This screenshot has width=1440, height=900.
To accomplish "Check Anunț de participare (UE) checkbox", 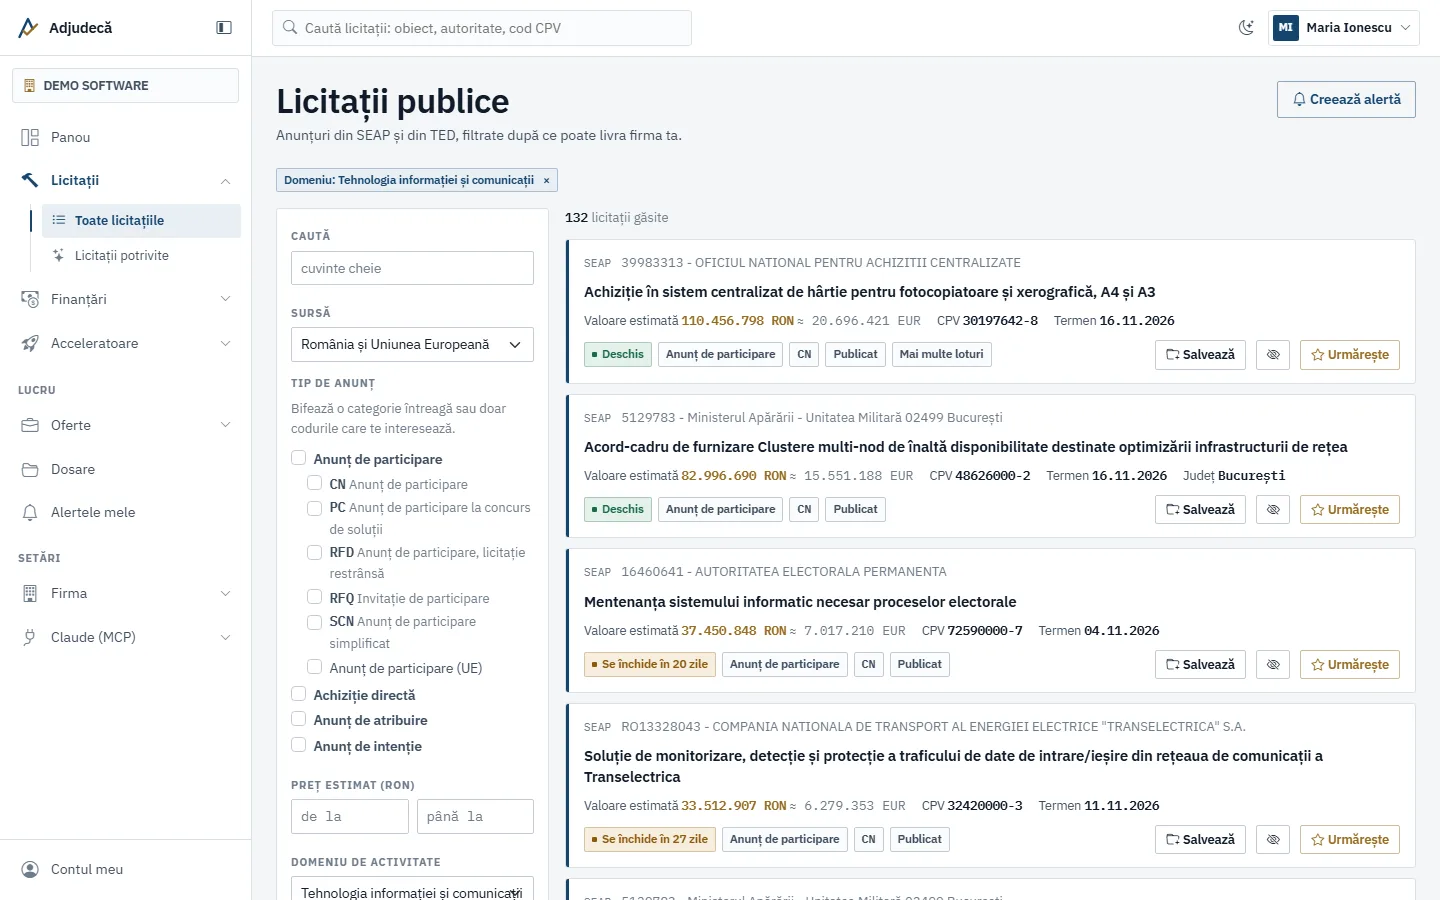I will tap(314, 667).
